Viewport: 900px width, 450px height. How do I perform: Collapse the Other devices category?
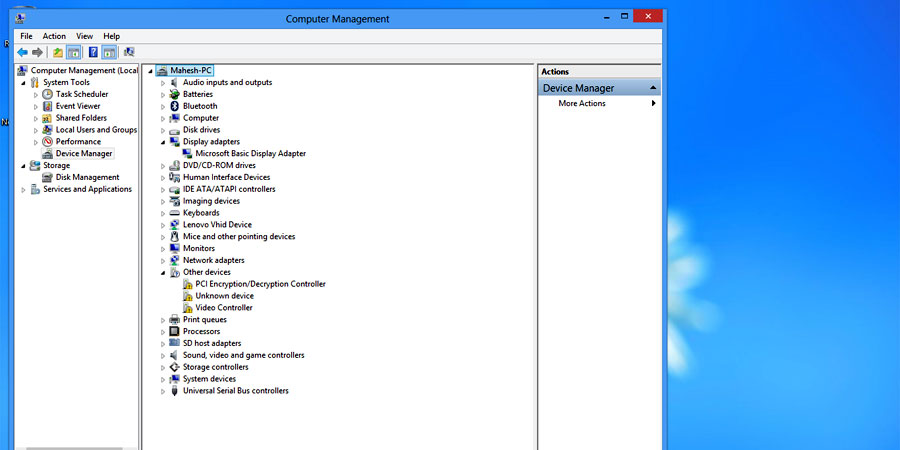click(163, 272)
